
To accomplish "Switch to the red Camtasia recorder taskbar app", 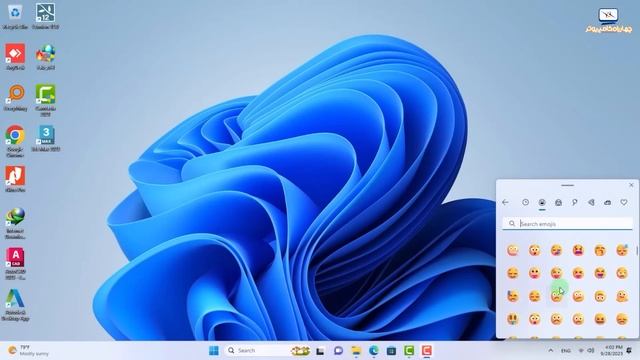I will click(427, 351).
